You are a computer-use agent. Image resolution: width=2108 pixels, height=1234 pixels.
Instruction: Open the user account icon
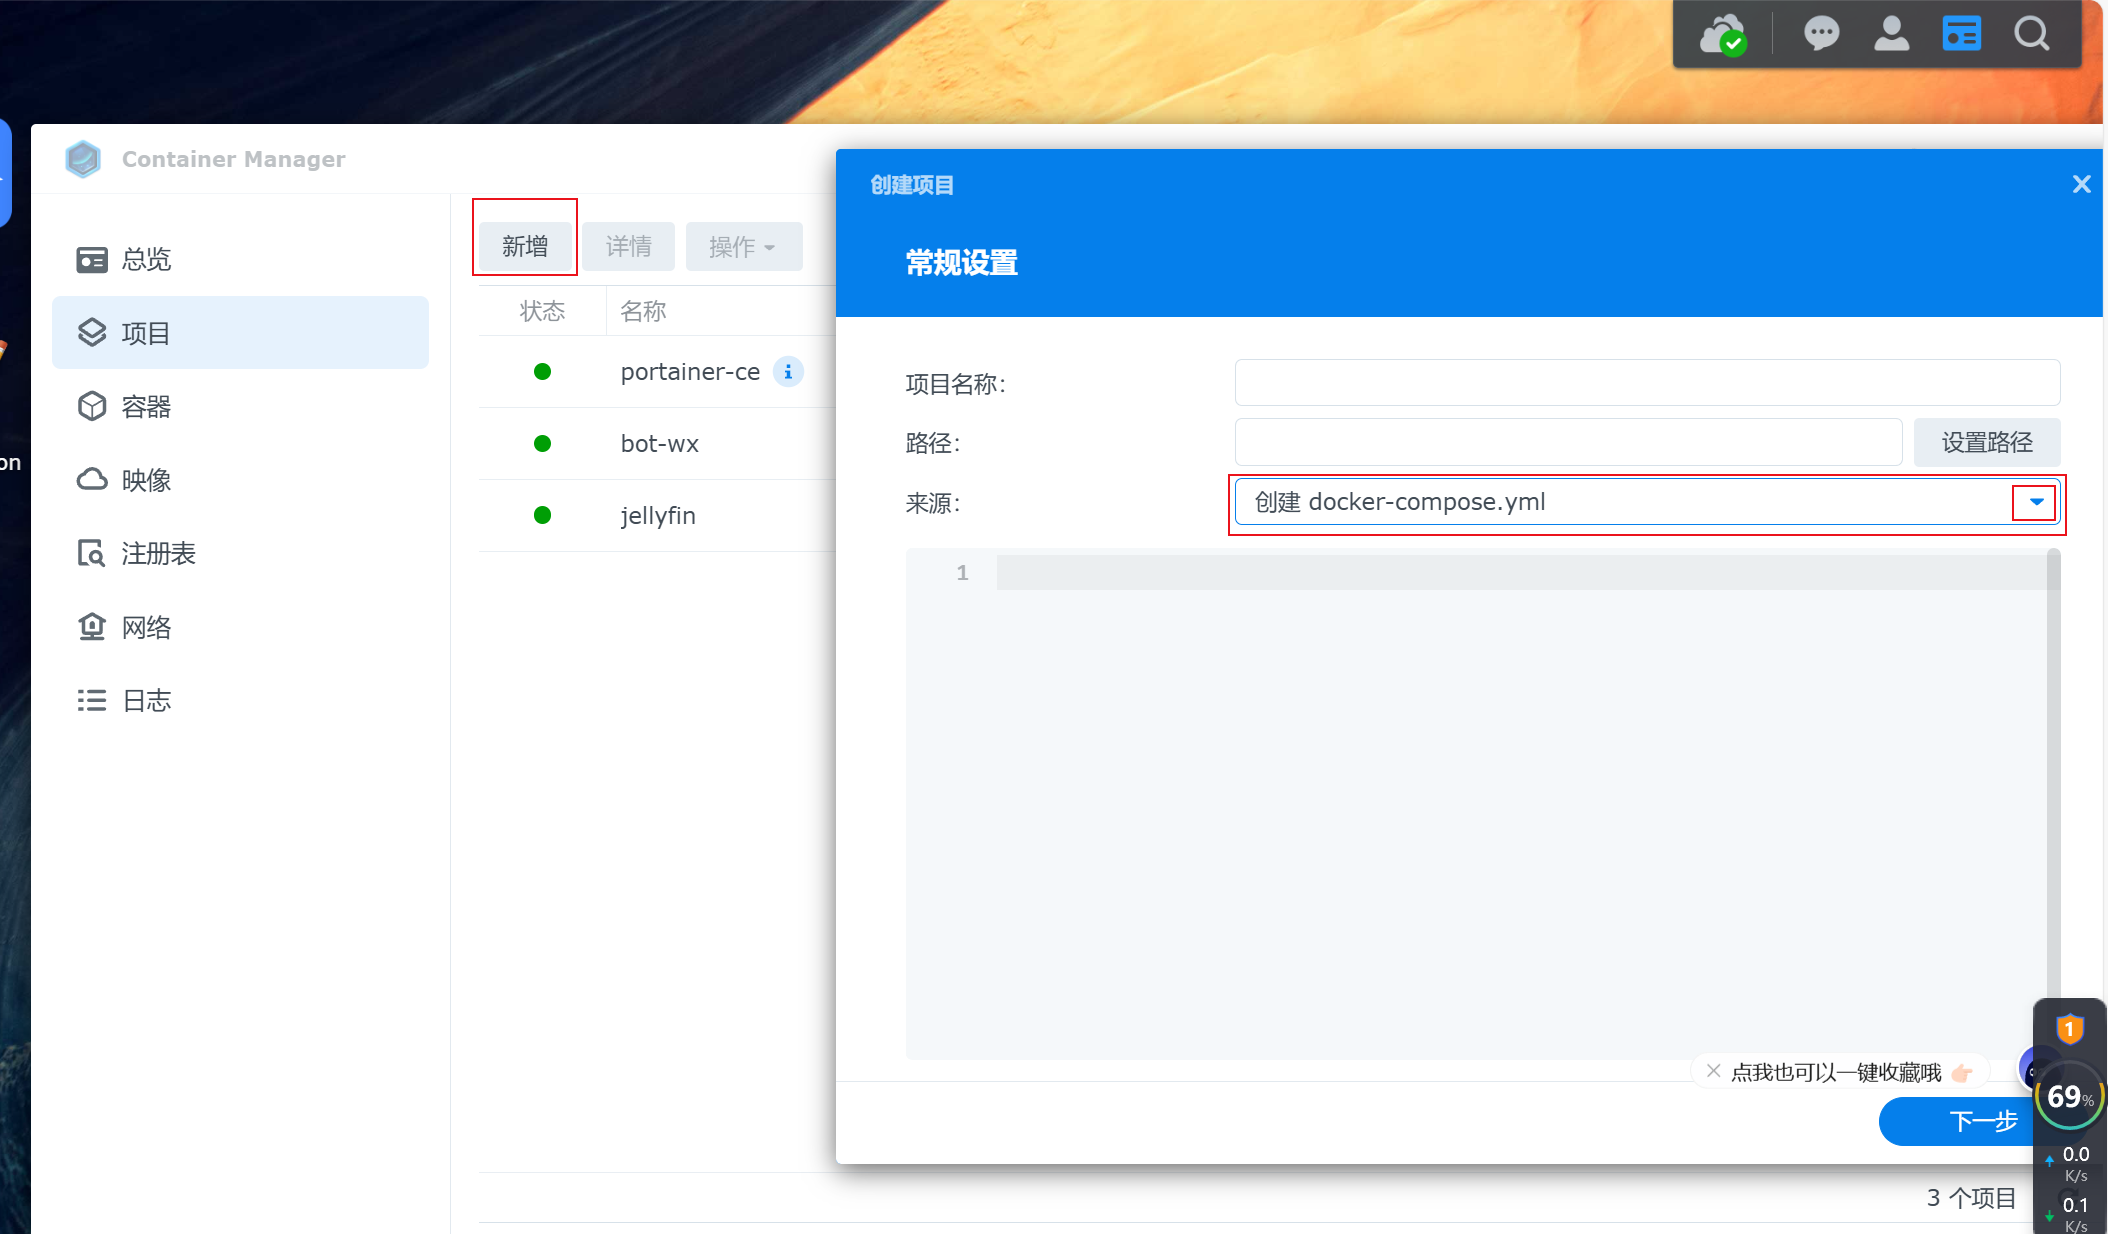pyautogui.click(x=1891, y=34)
